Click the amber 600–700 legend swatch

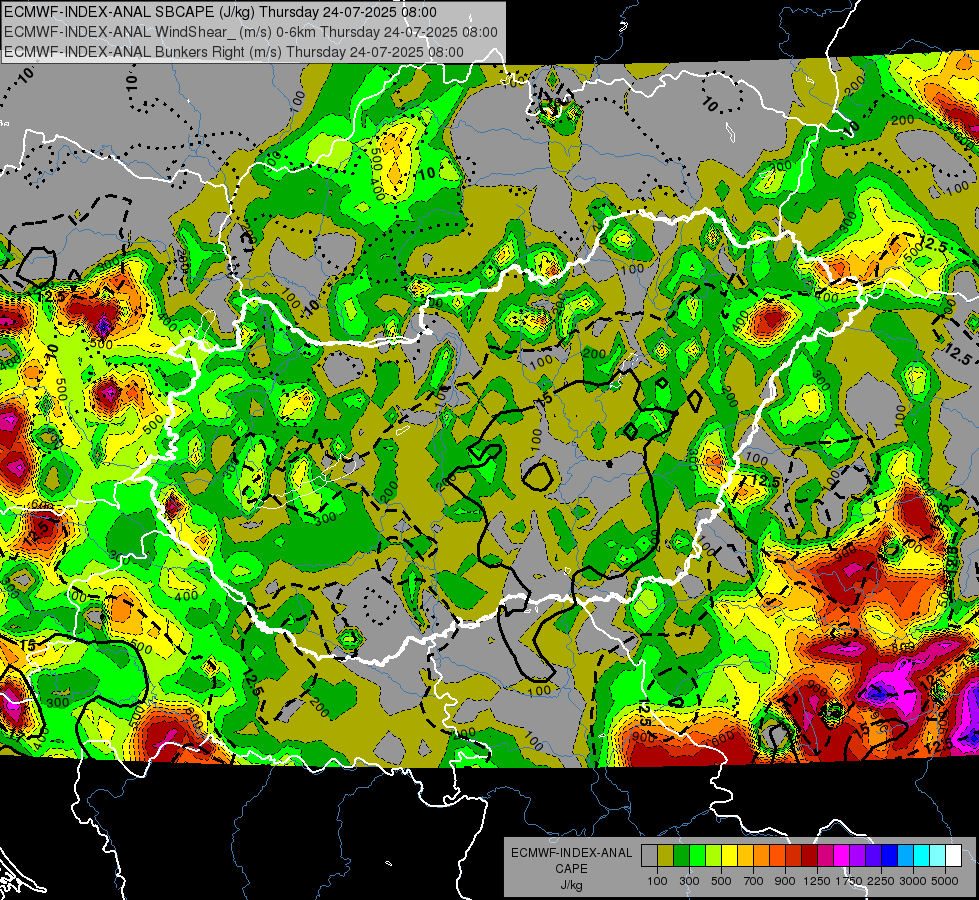click(745, 856)
